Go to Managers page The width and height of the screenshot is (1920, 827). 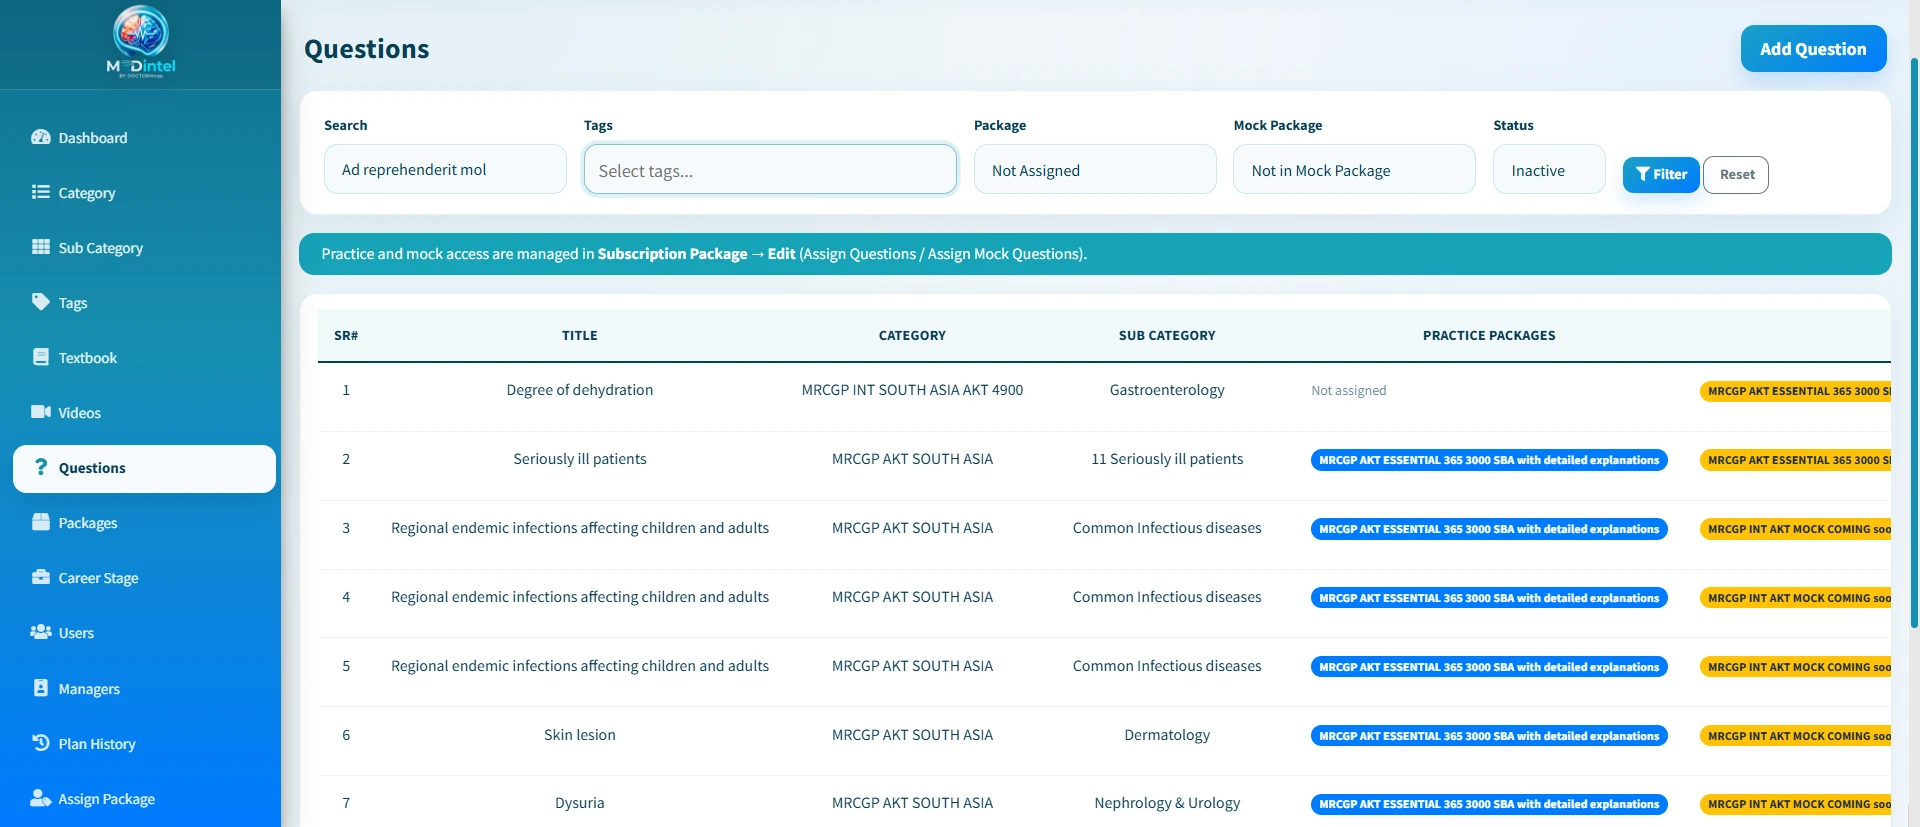tap(144, 689)
